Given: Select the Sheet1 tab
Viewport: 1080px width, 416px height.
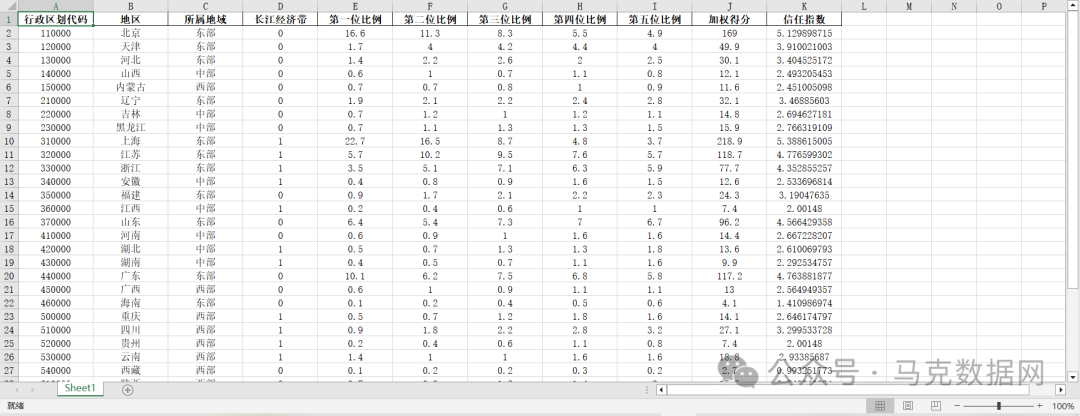Looking at the screenshot, I should point(79,389).
